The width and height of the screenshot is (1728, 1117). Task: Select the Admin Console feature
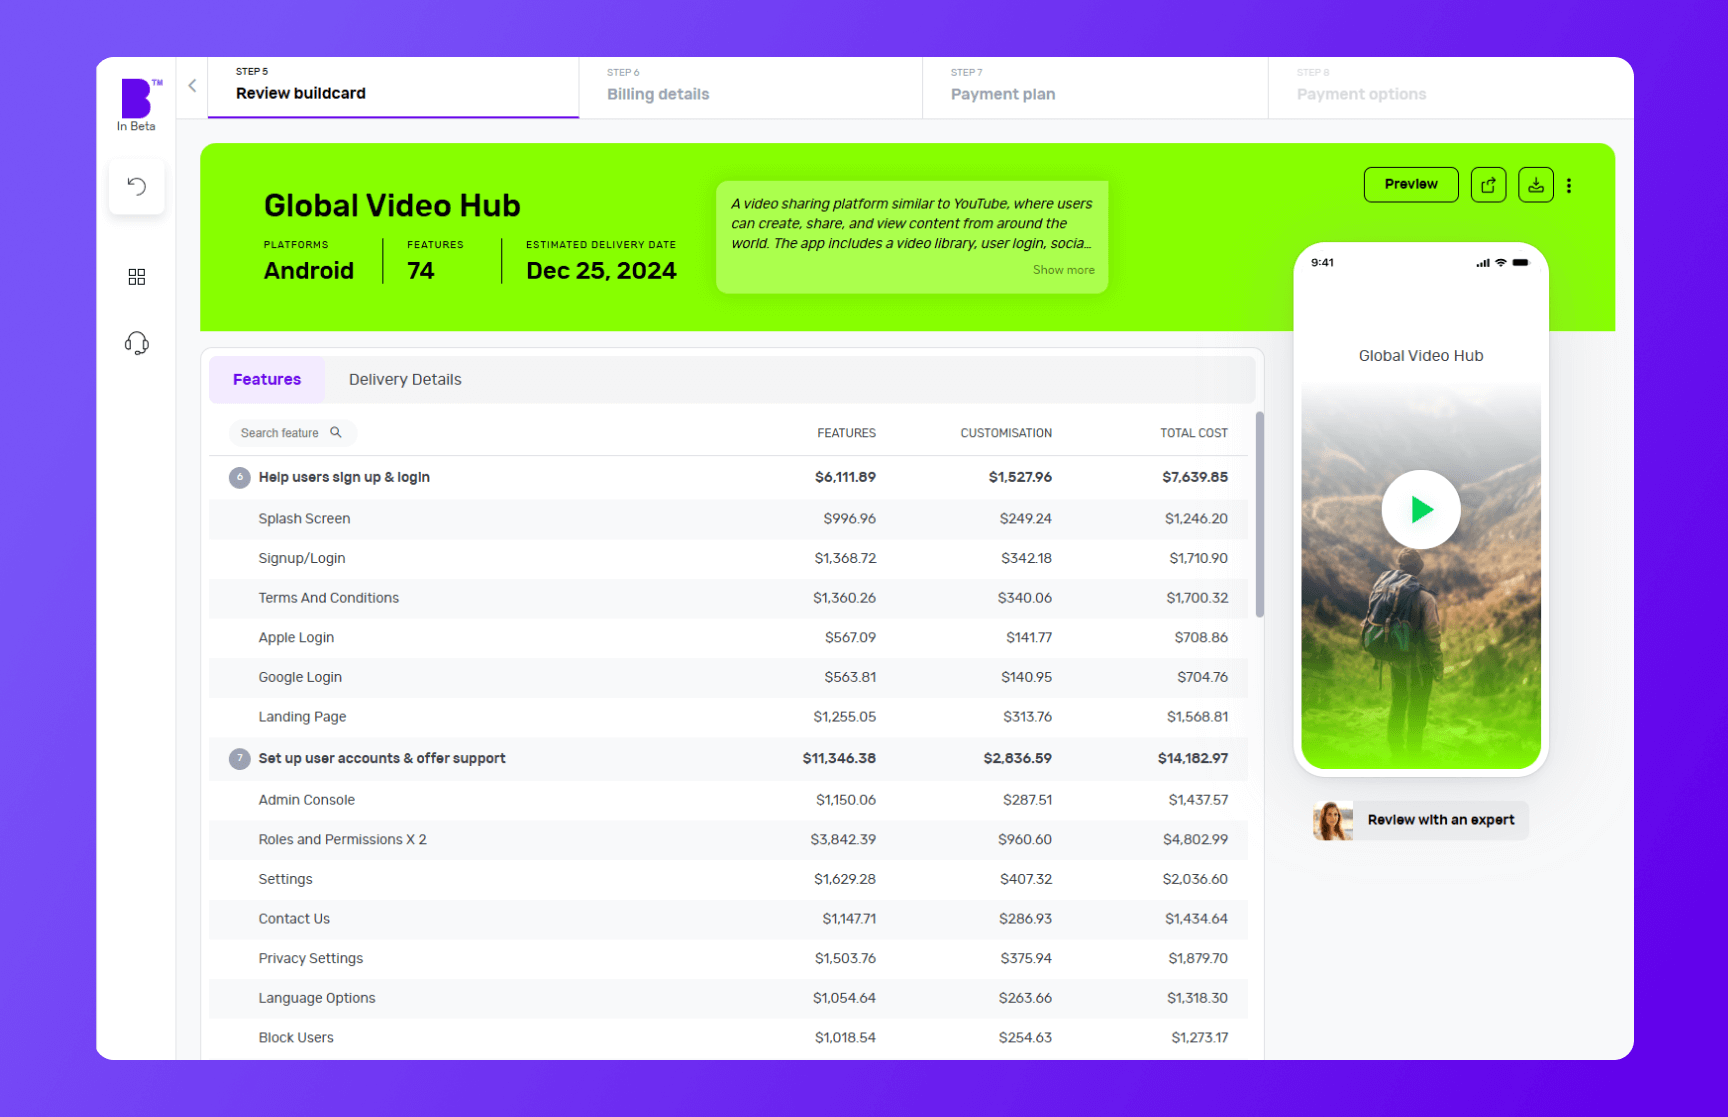[728, 800]
